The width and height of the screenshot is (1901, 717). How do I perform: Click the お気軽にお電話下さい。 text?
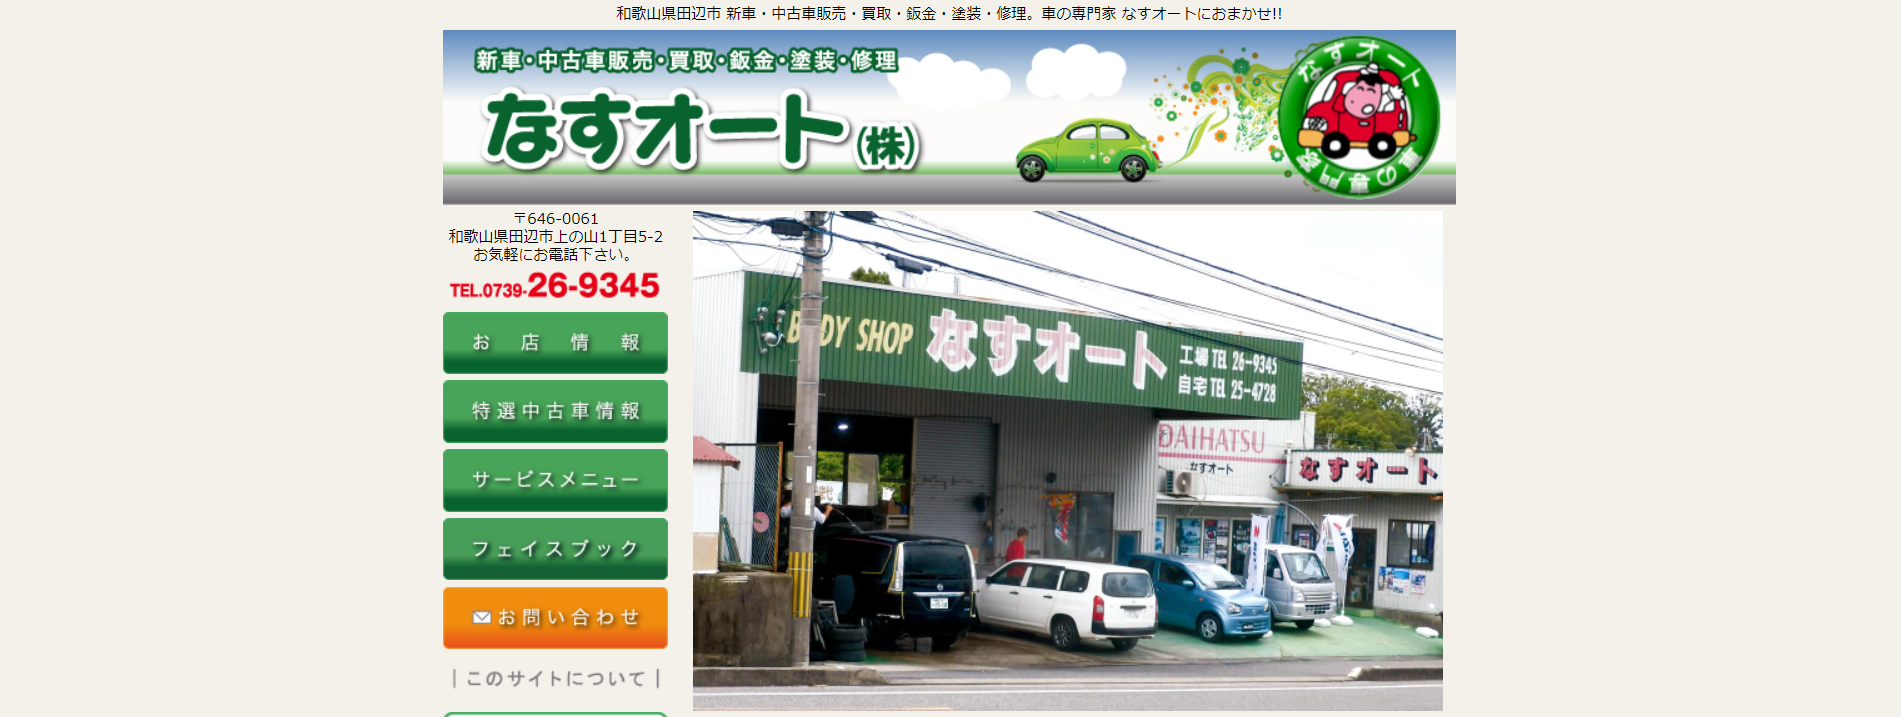[x=553, y=255]
